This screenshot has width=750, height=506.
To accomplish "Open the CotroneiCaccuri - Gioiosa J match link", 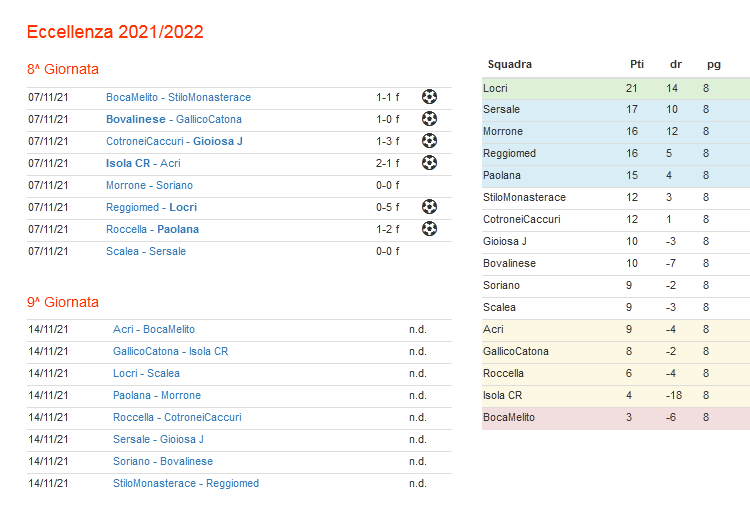I will click(174, 141).
